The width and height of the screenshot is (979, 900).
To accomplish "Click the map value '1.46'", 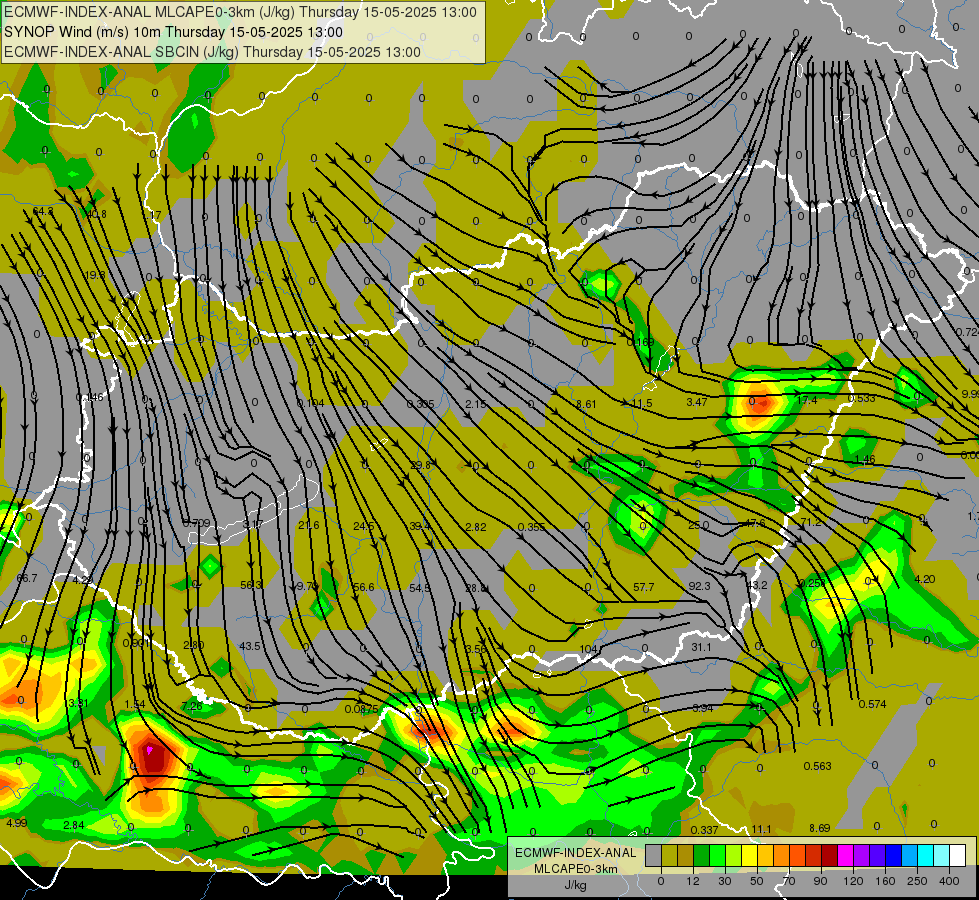I will [x=865, y=460].
